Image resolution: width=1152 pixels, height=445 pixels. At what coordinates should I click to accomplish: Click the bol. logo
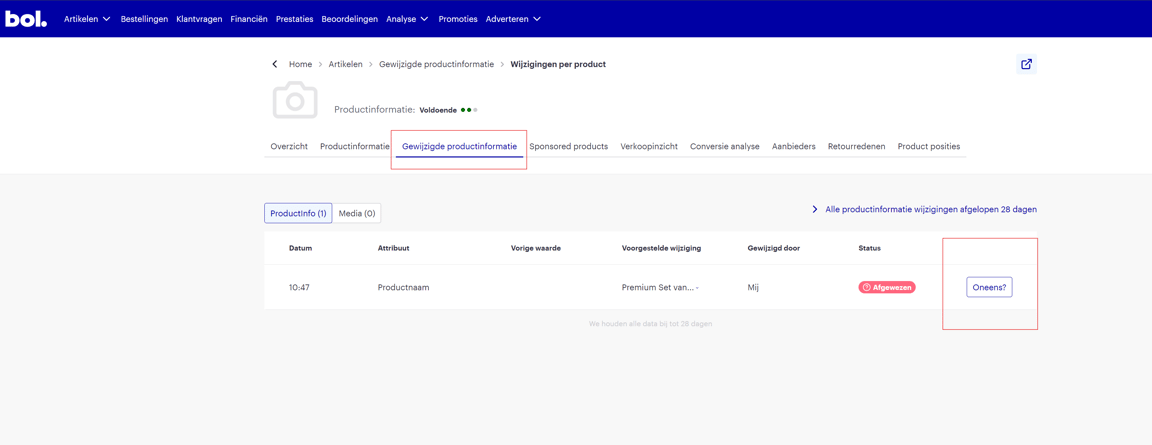[26, 19]
